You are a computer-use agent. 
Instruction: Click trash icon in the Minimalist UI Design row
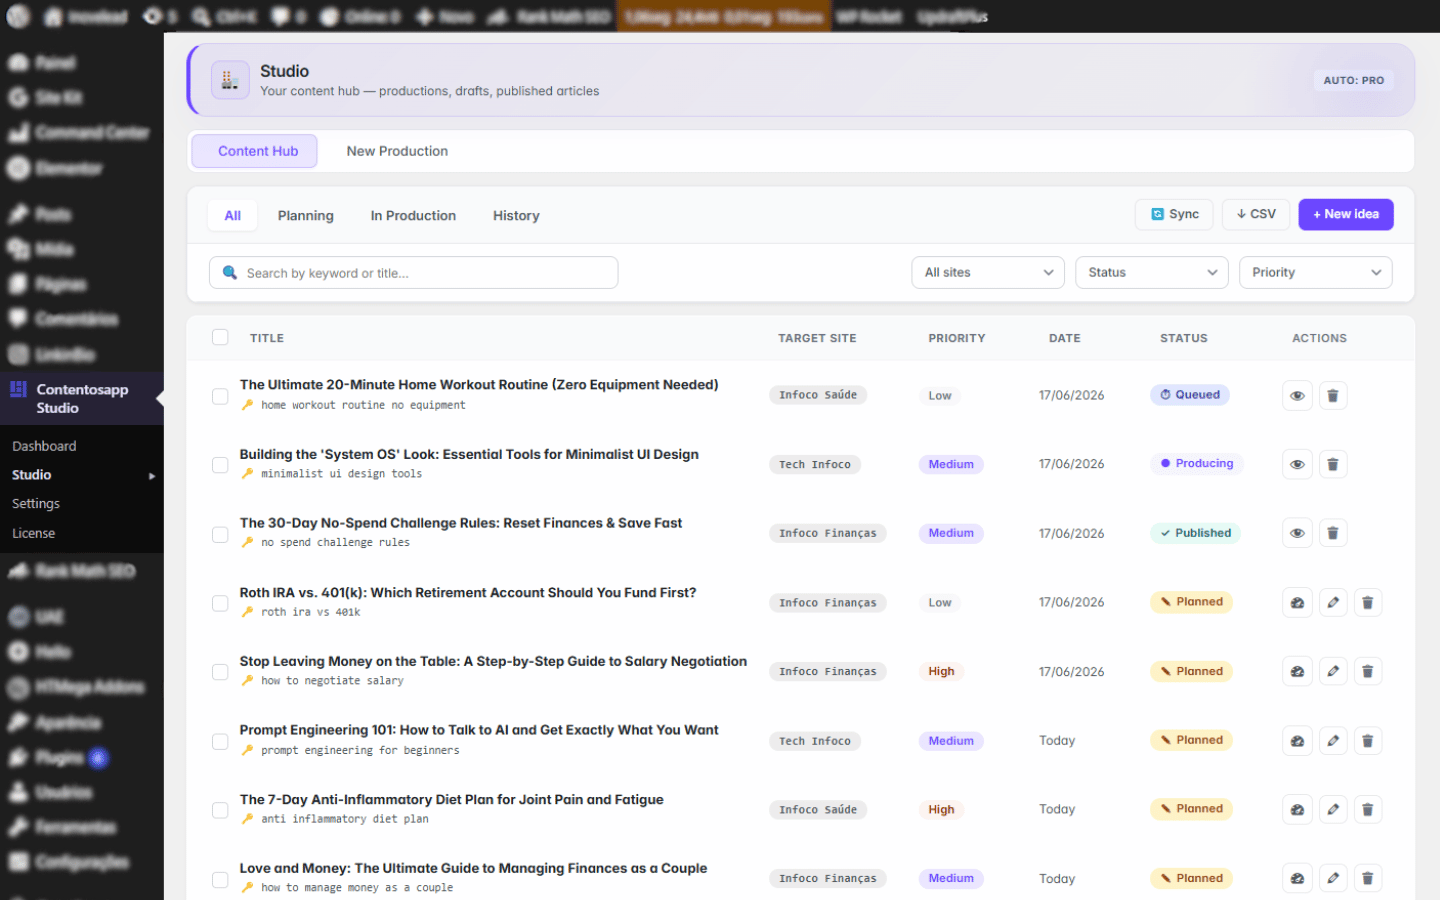[x=1332, y=464]
